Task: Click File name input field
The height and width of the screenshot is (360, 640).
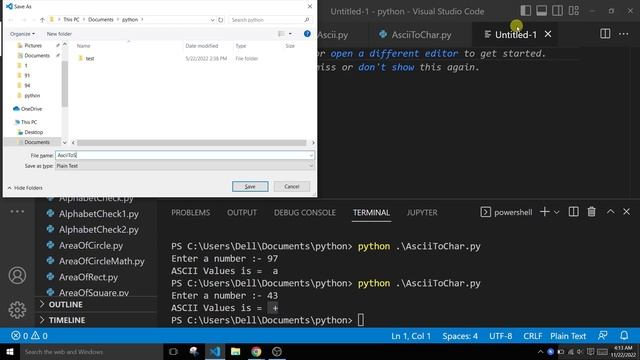Action: pyautogui.click(x=184, y=155)
